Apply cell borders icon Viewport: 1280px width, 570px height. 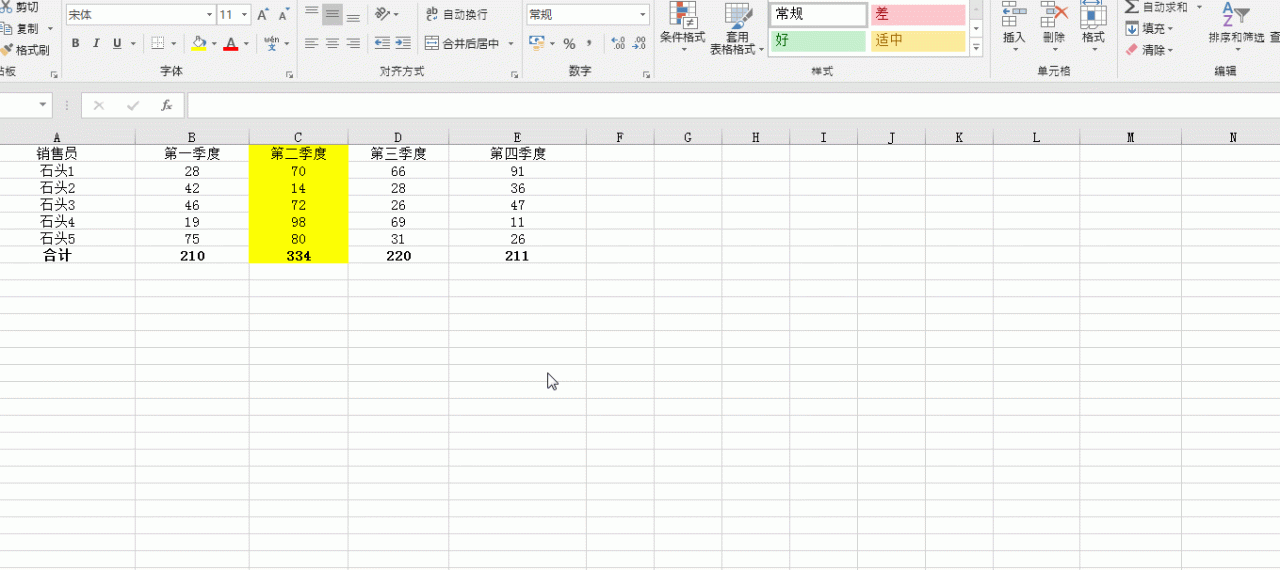158,43
